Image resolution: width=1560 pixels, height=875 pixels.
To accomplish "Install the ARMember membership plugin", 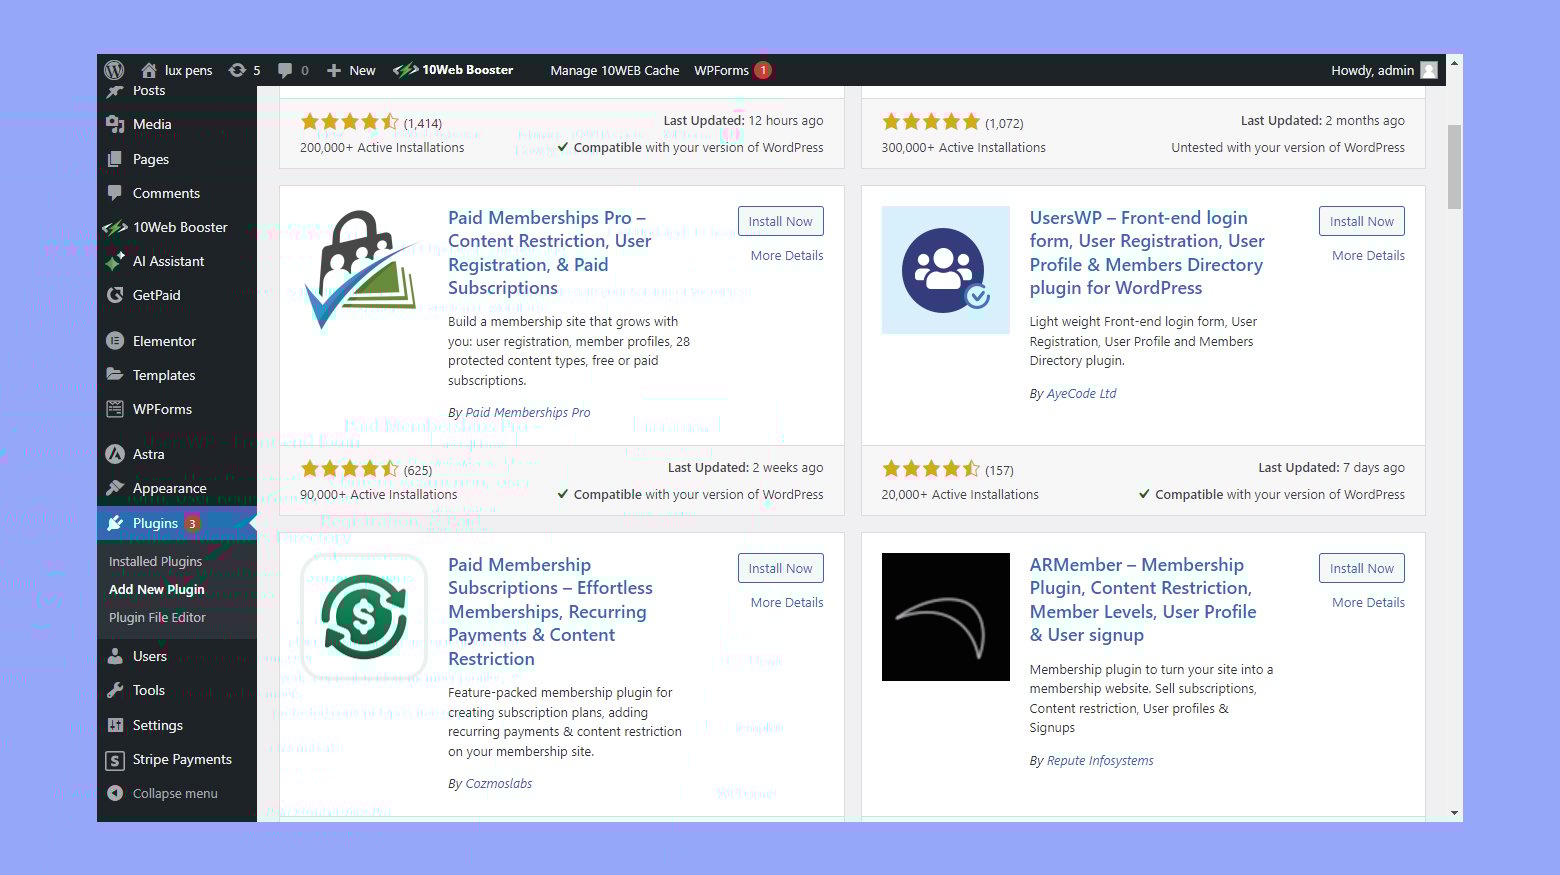I will (1361, 568).
